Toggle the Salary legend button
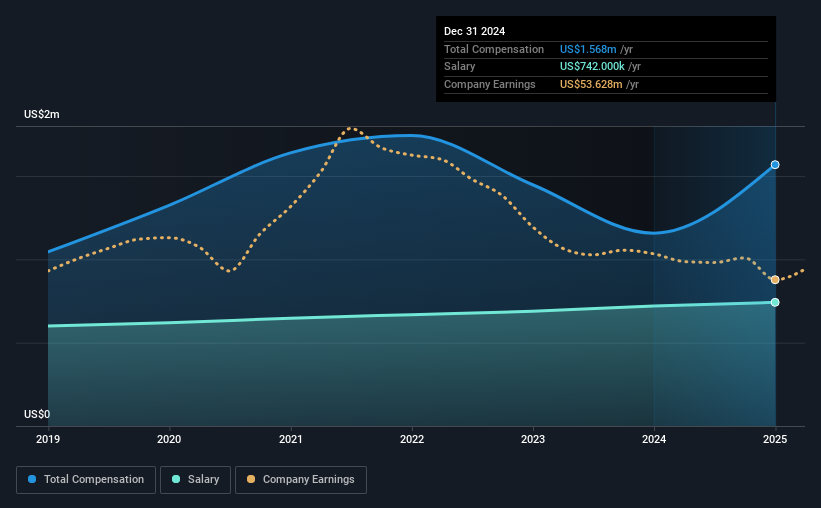The width and height of the screenshot is (821, 508). [x=195, y=480]
